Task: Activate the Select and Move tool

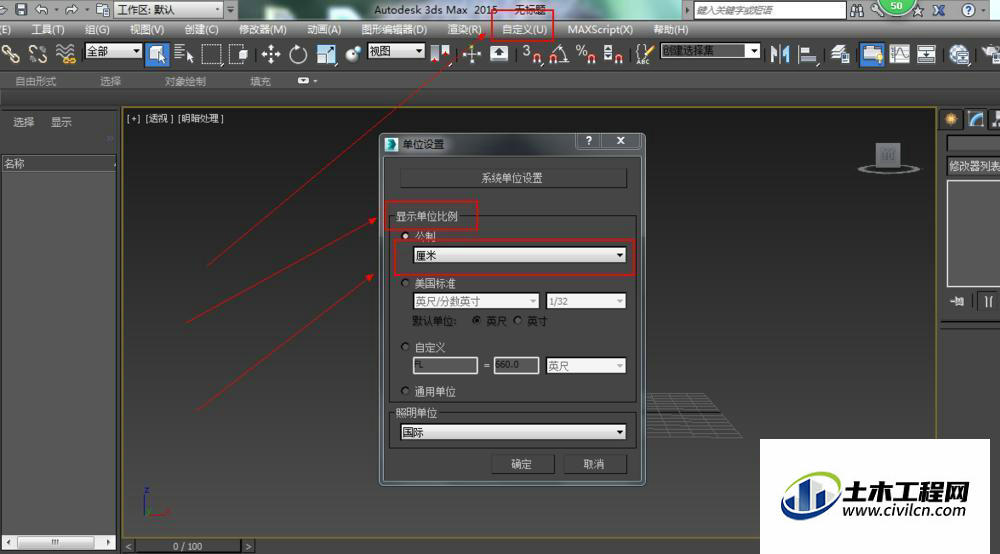Action: pos(271,54)
